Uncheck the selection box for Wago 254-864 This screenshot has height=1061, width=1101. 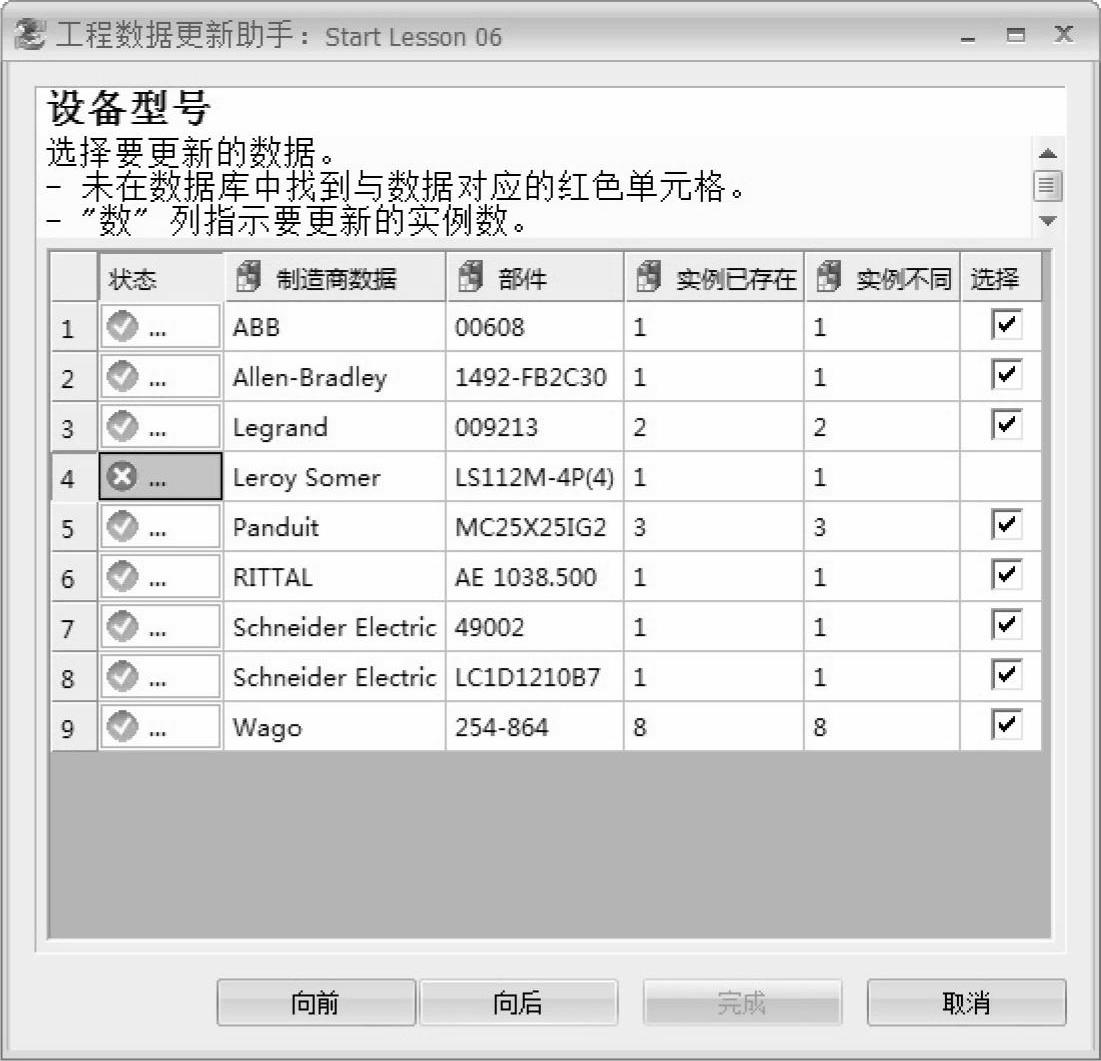coord(1006,725)
